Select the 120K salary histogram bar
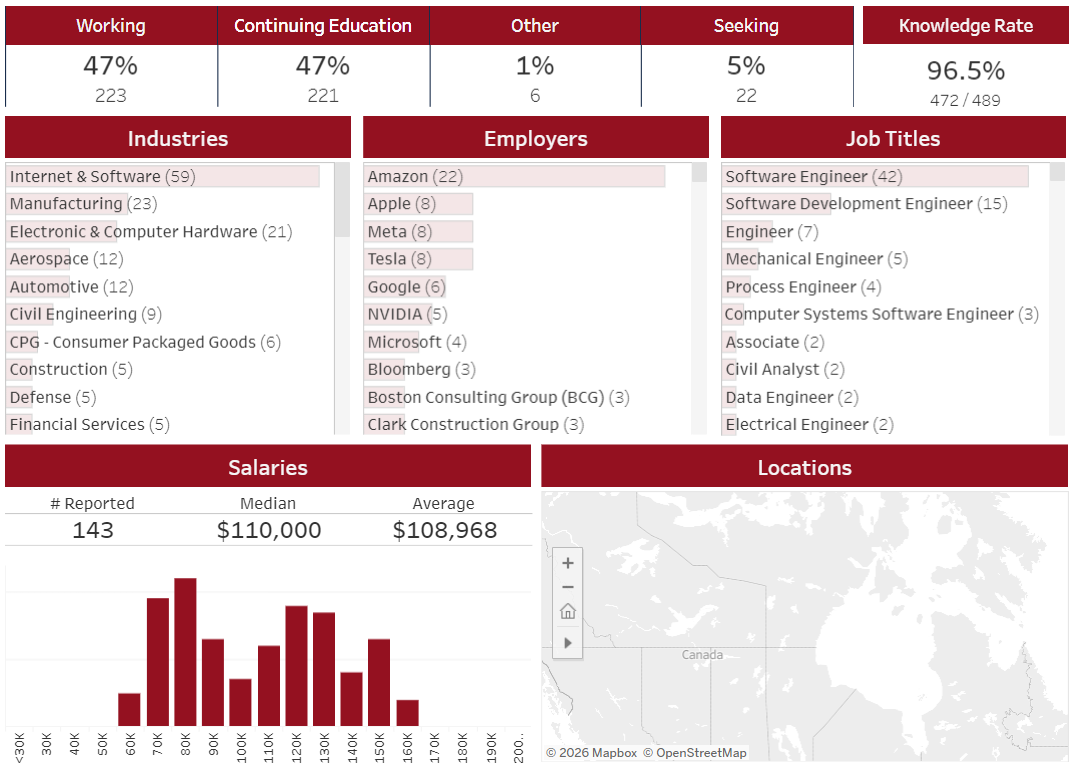Screen dimensions: 1075x771 (296, 665)
